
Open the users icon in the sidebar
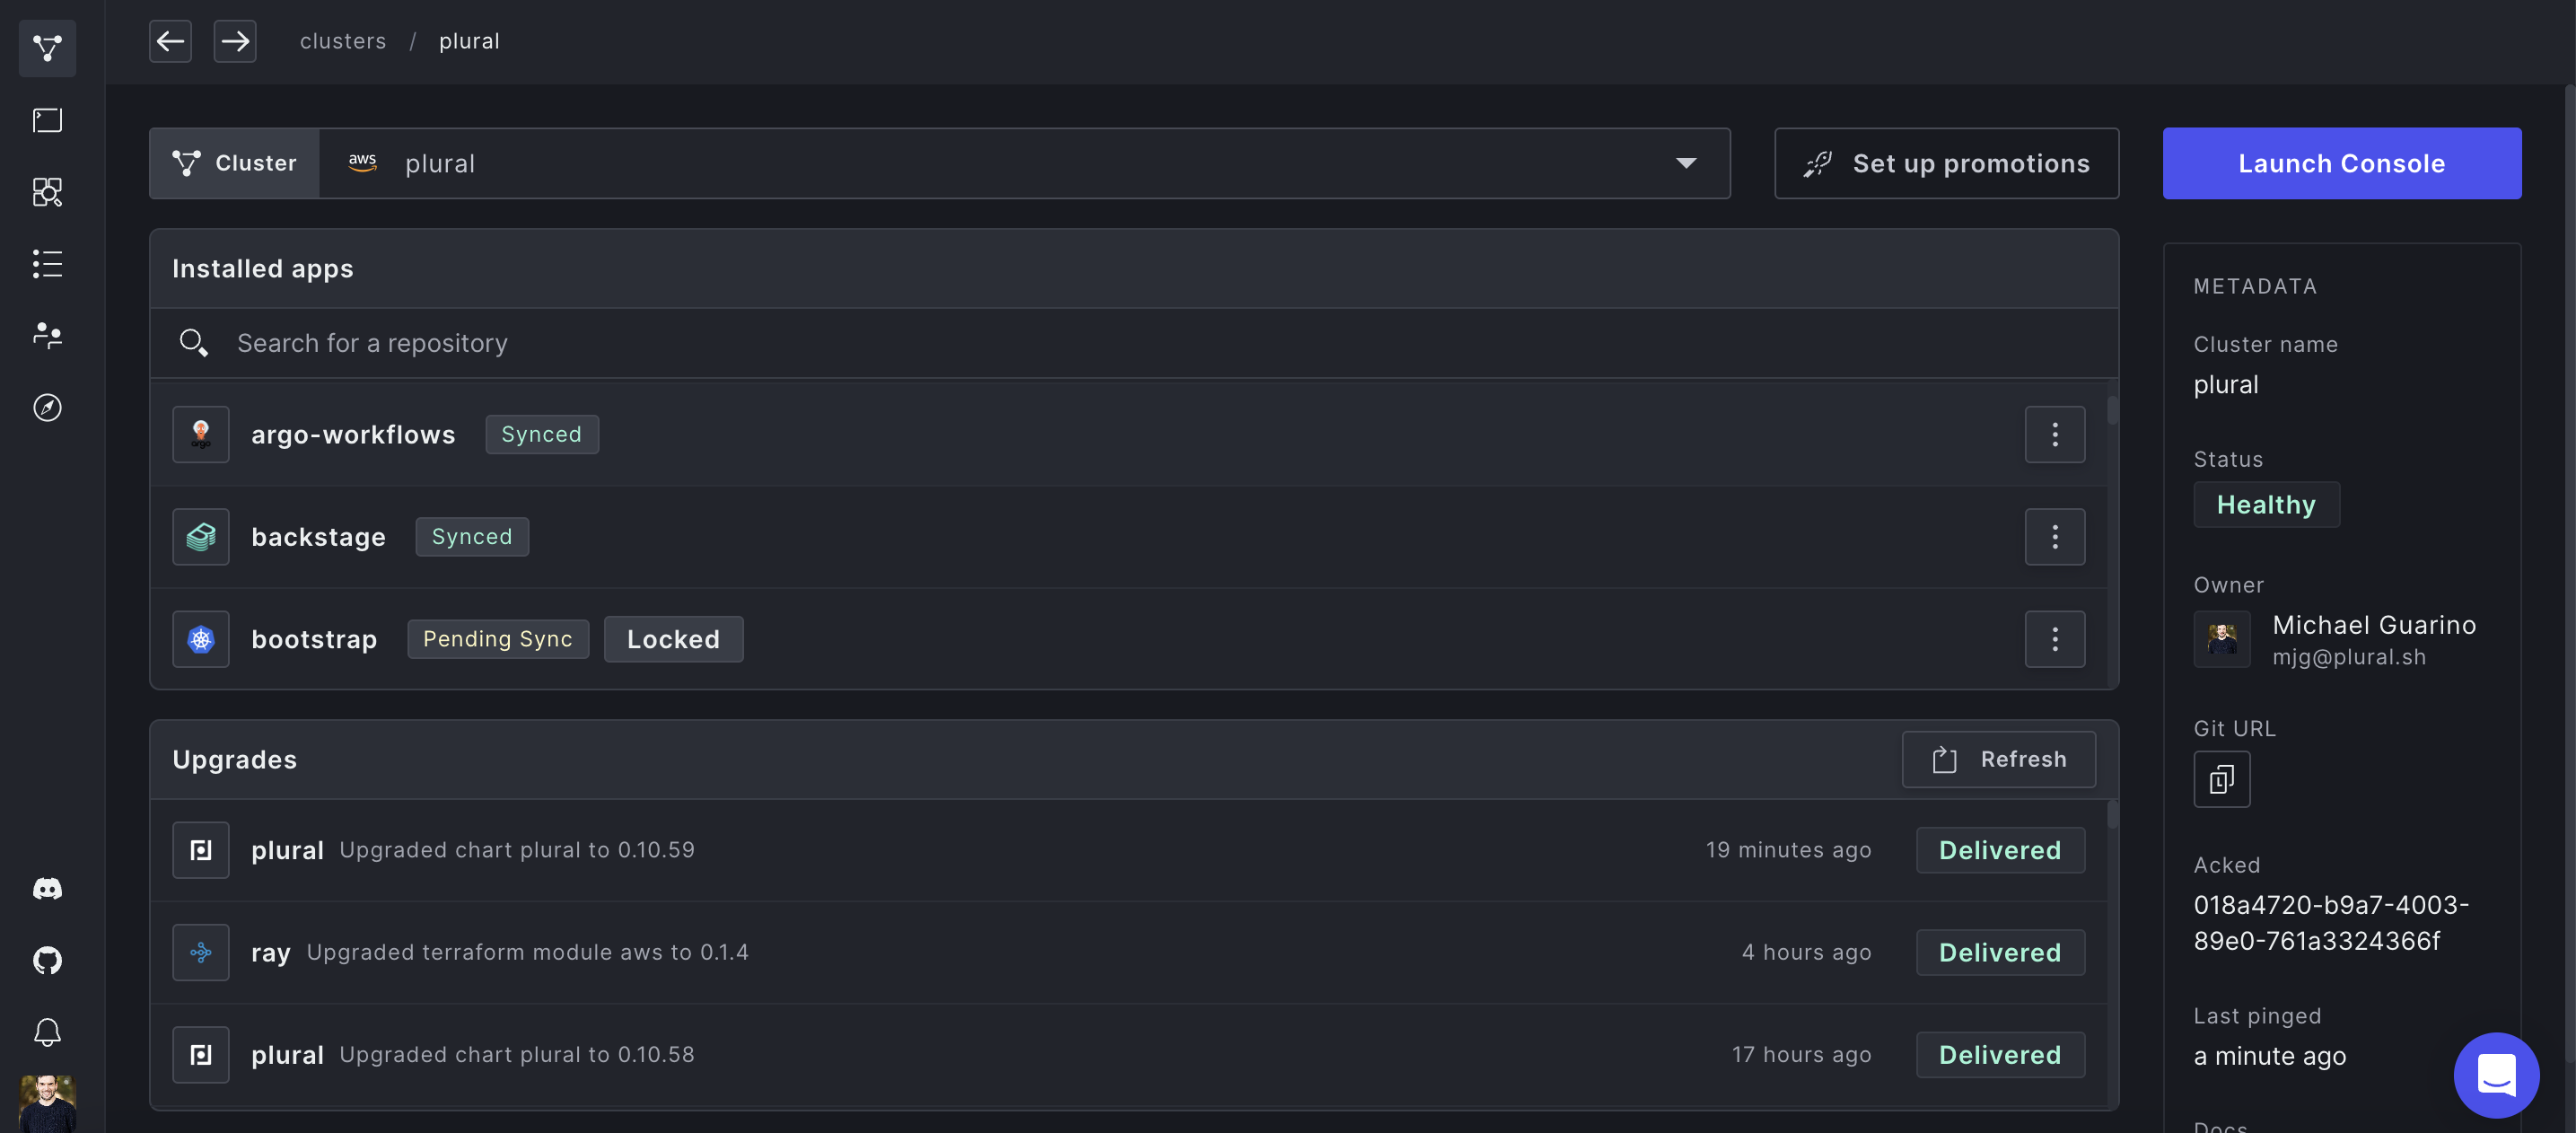(47, 335)
